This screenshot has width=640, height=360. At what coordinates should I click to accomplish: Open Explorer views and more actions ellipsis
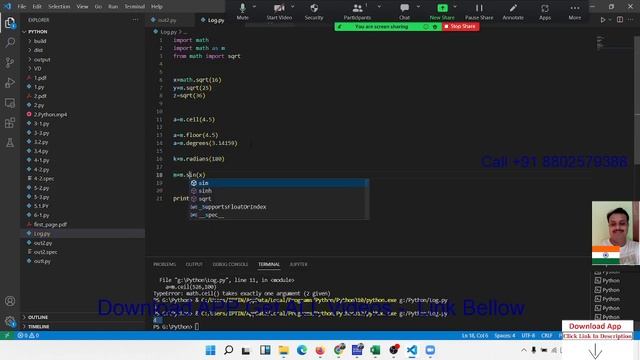[135, 20]
